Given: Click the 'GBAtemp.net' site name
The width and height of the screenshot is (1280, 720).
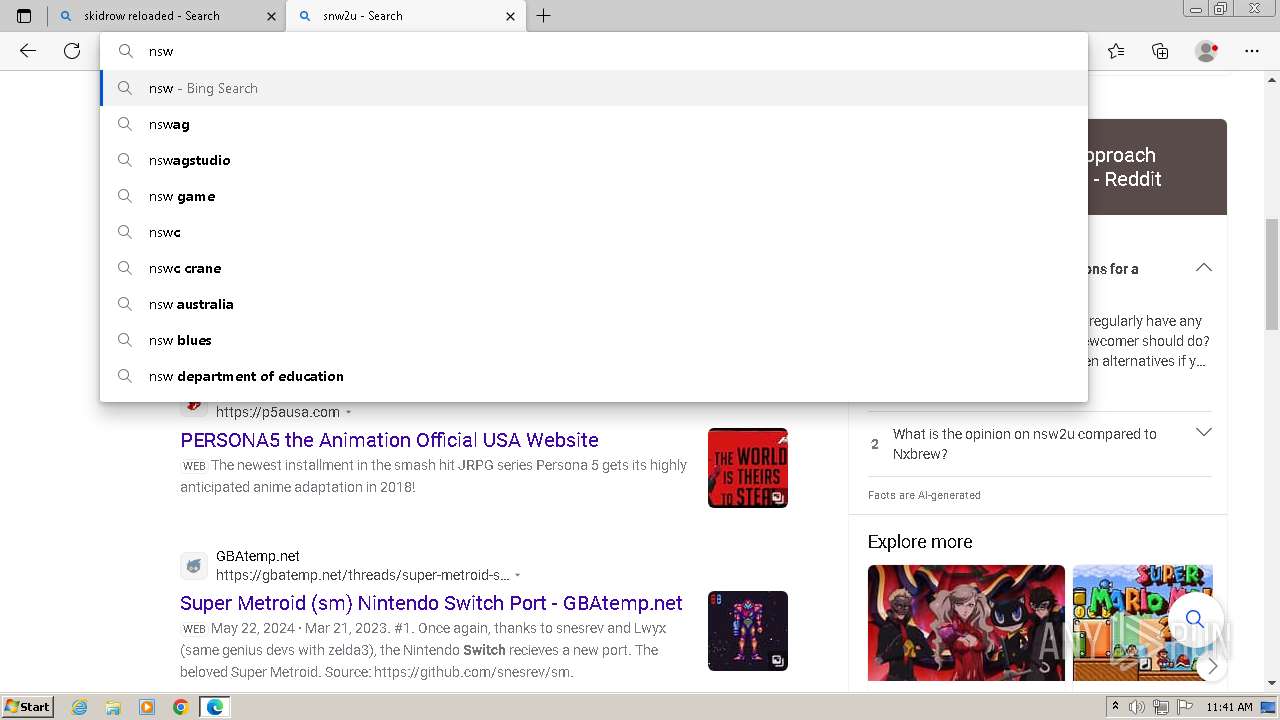Looking at the screenshot, I should pos(258,556).
